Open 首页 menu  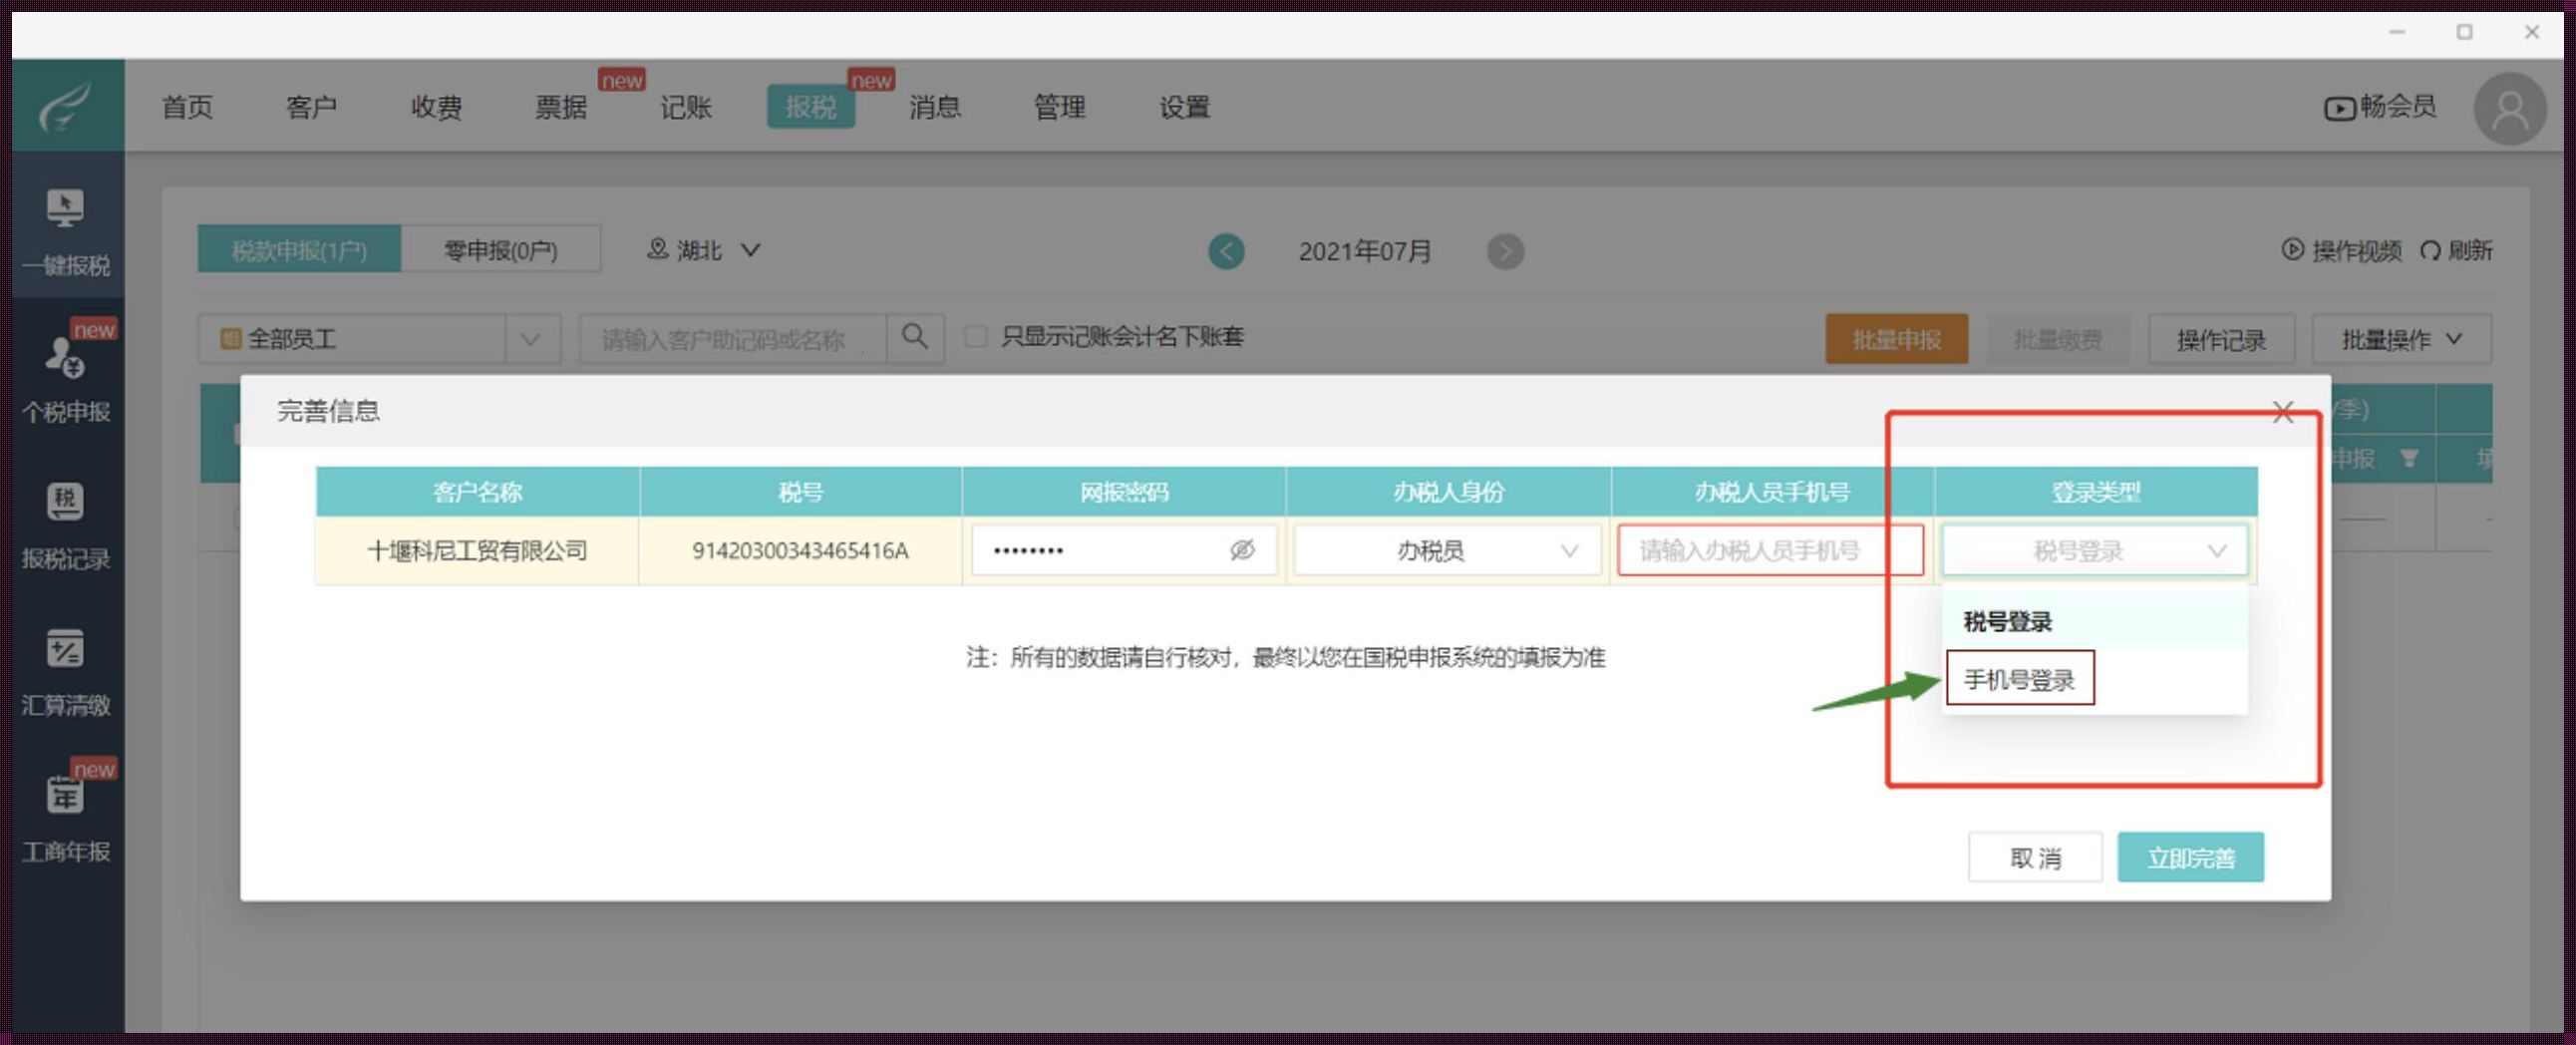tap(187, 107)
